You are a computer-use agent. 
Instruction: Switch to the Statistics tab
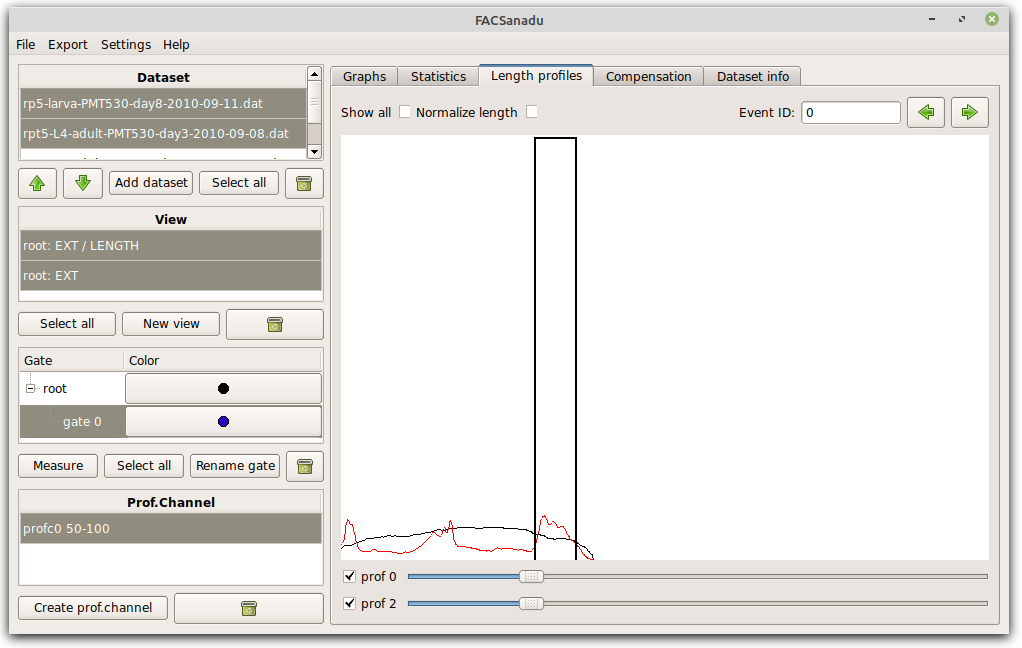(438, 76)
